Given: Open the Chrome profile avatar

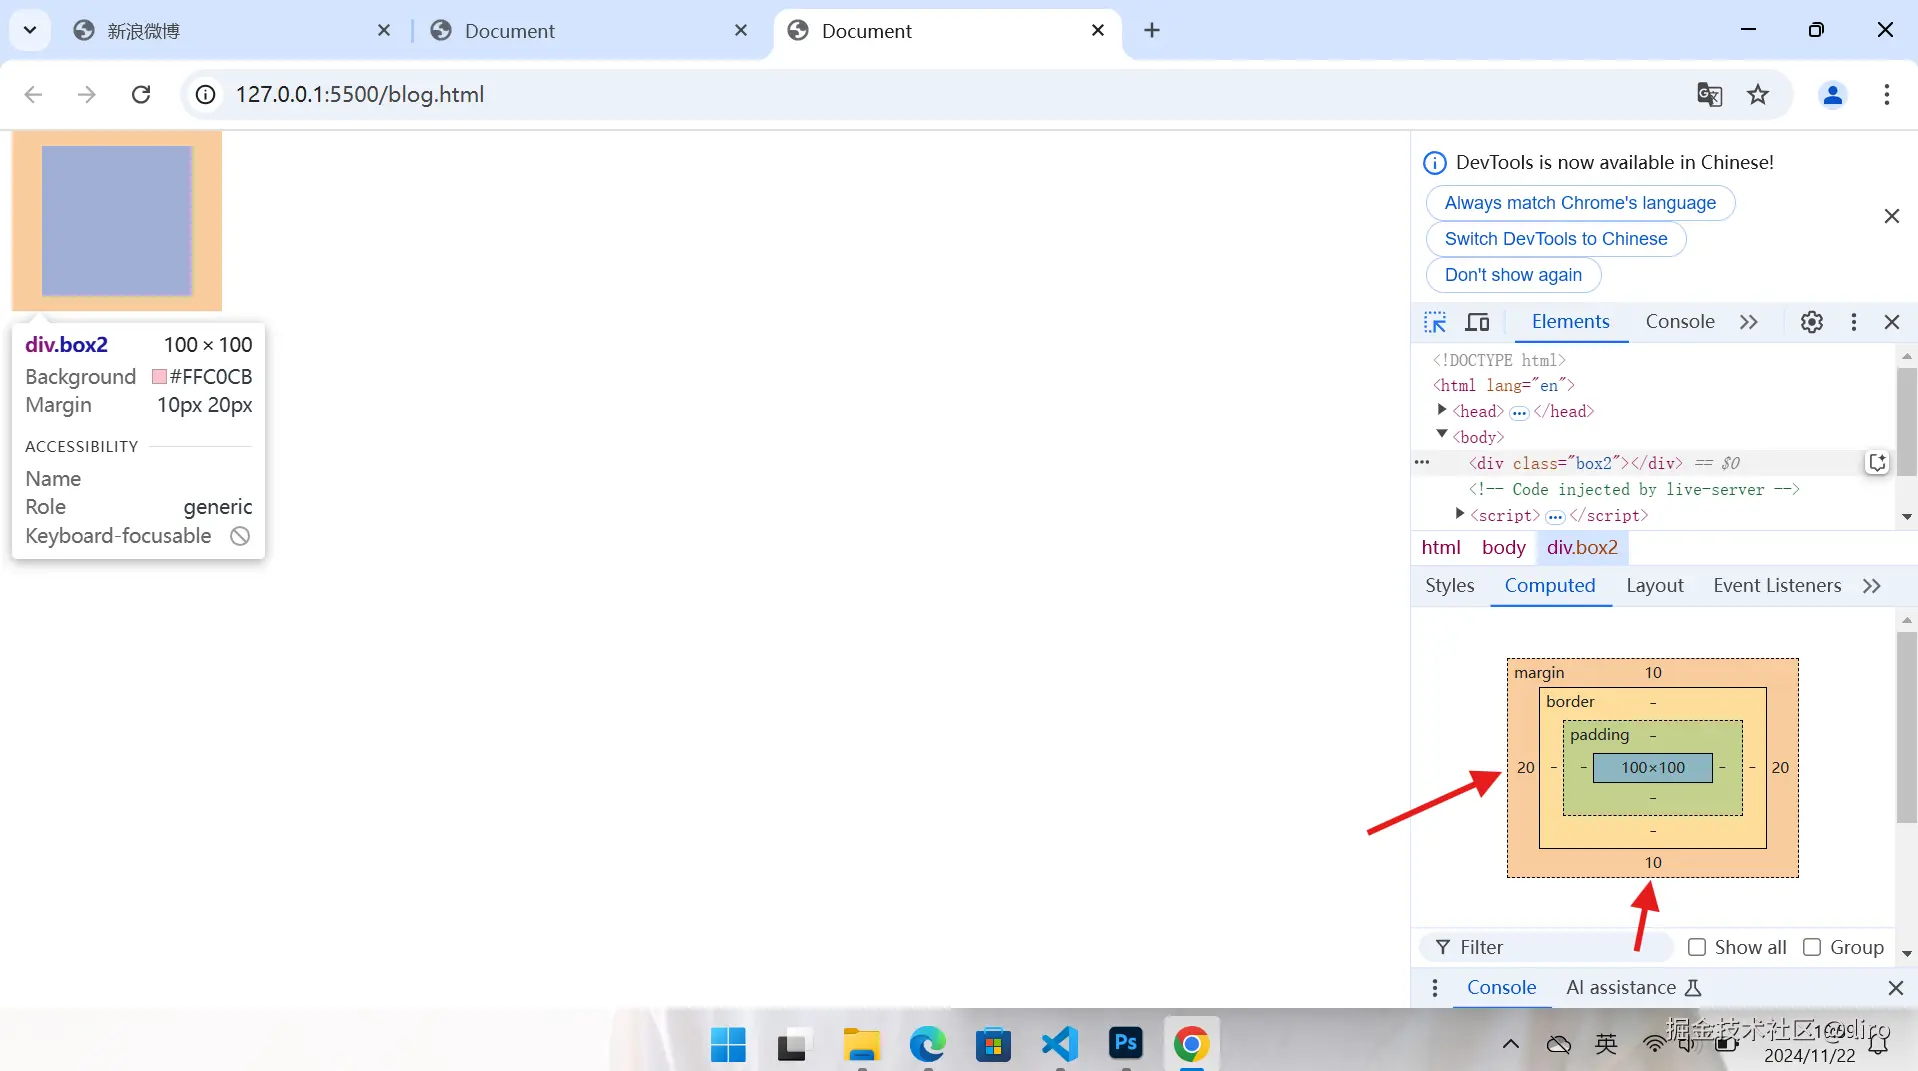Looking at the screenshot, I should click(1832, 94).
